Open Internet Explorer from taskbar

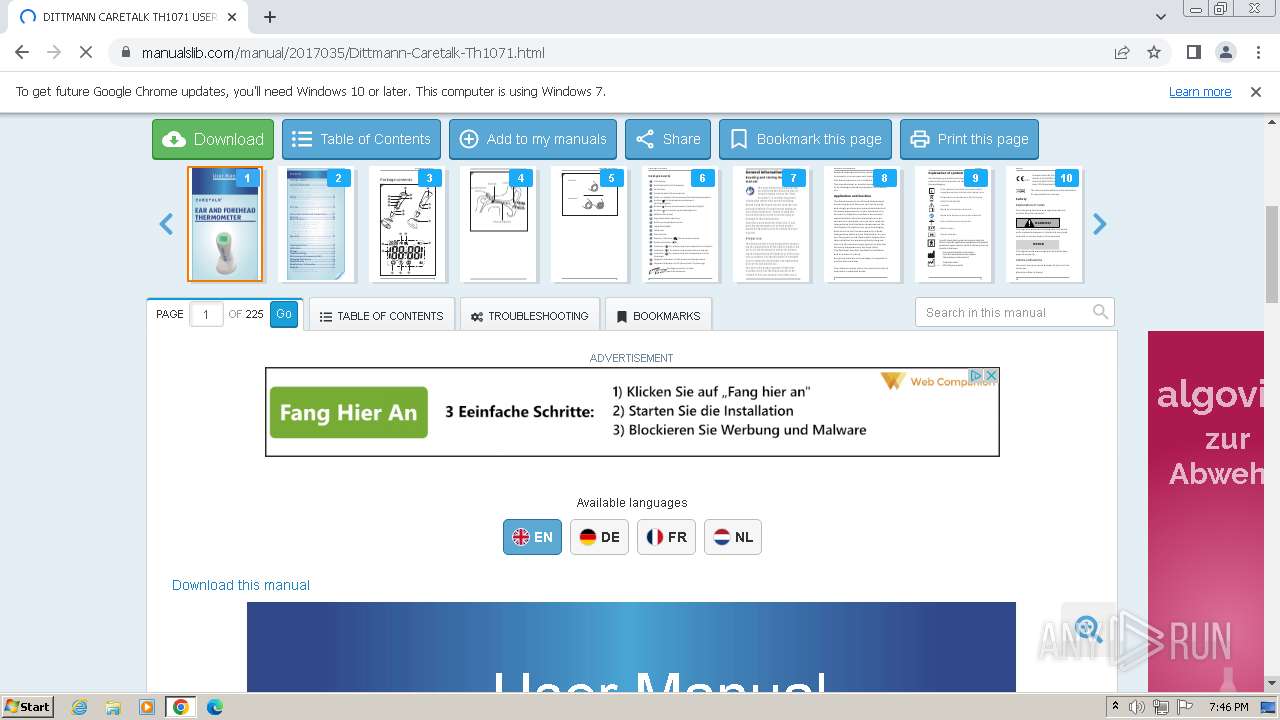[79, 707]
